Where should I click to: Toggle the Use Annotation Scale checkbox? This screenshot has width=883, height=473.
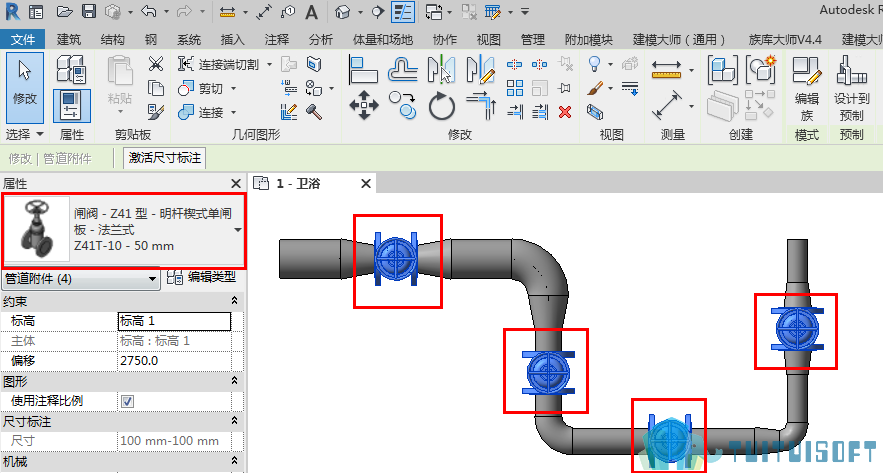pos(127,401)
